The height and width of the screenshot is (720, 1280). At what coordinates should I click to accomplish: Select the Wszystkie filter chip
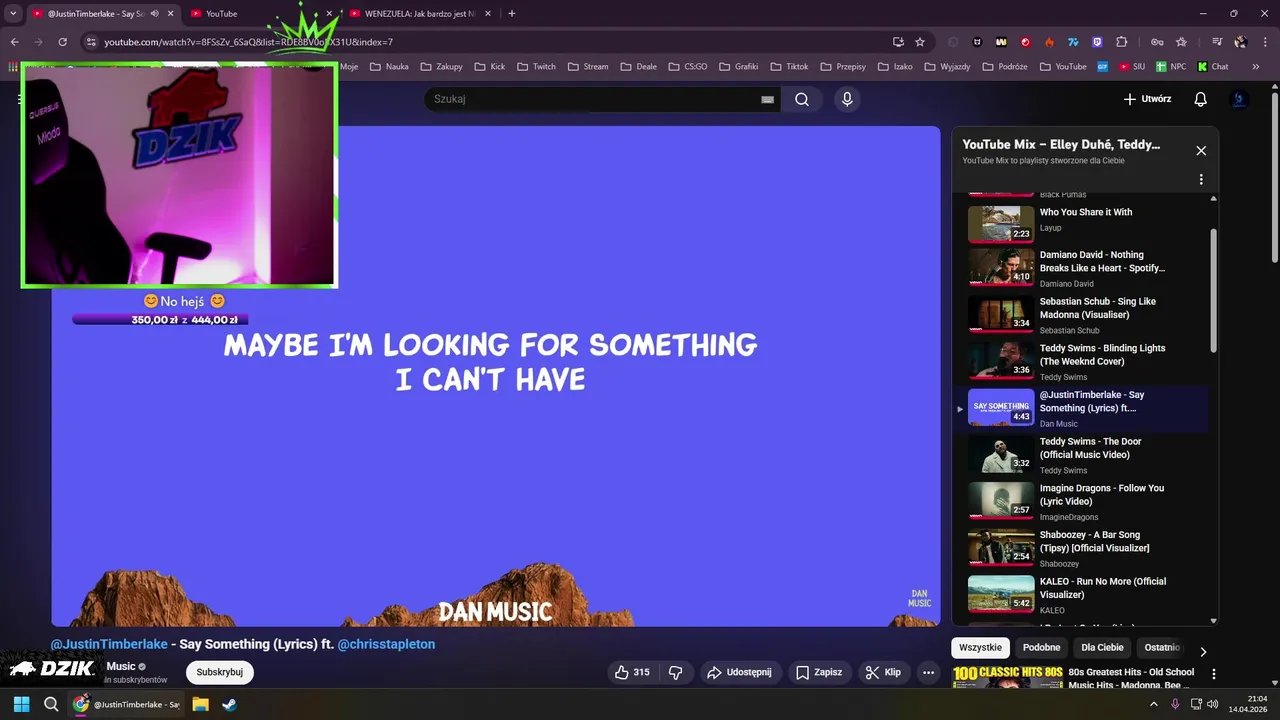[x=980, y=647]
